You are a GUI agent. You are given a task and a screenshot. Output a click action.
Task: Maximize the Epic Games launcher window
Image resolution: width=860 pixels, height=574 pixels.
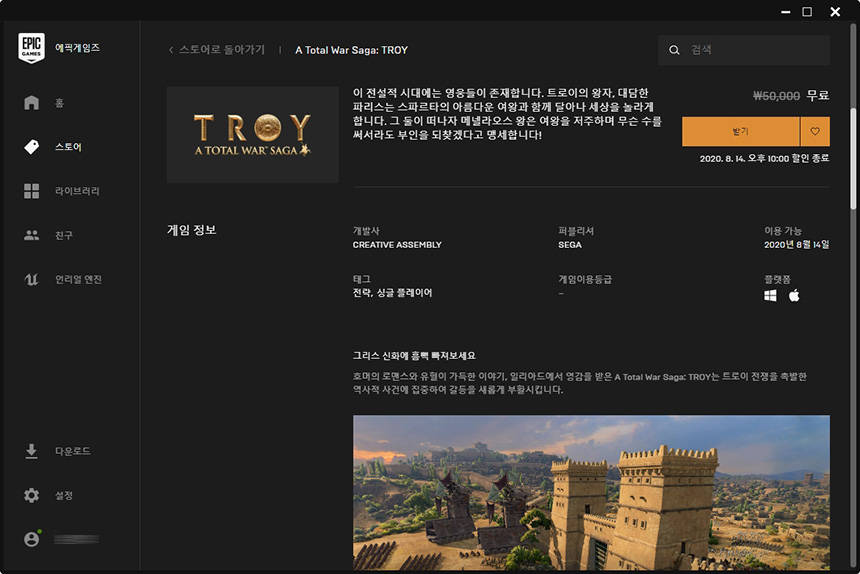coord(807,12)
